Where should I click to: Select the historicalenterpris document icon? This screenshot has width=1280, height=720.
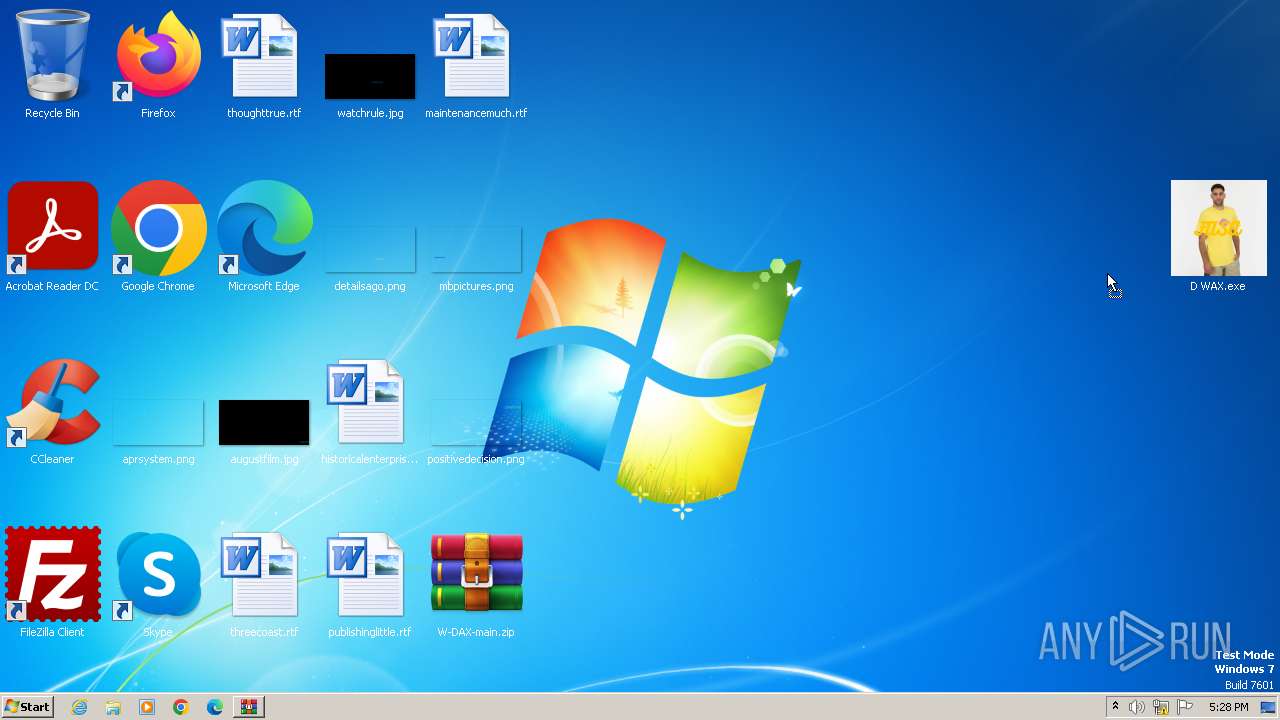370,411
